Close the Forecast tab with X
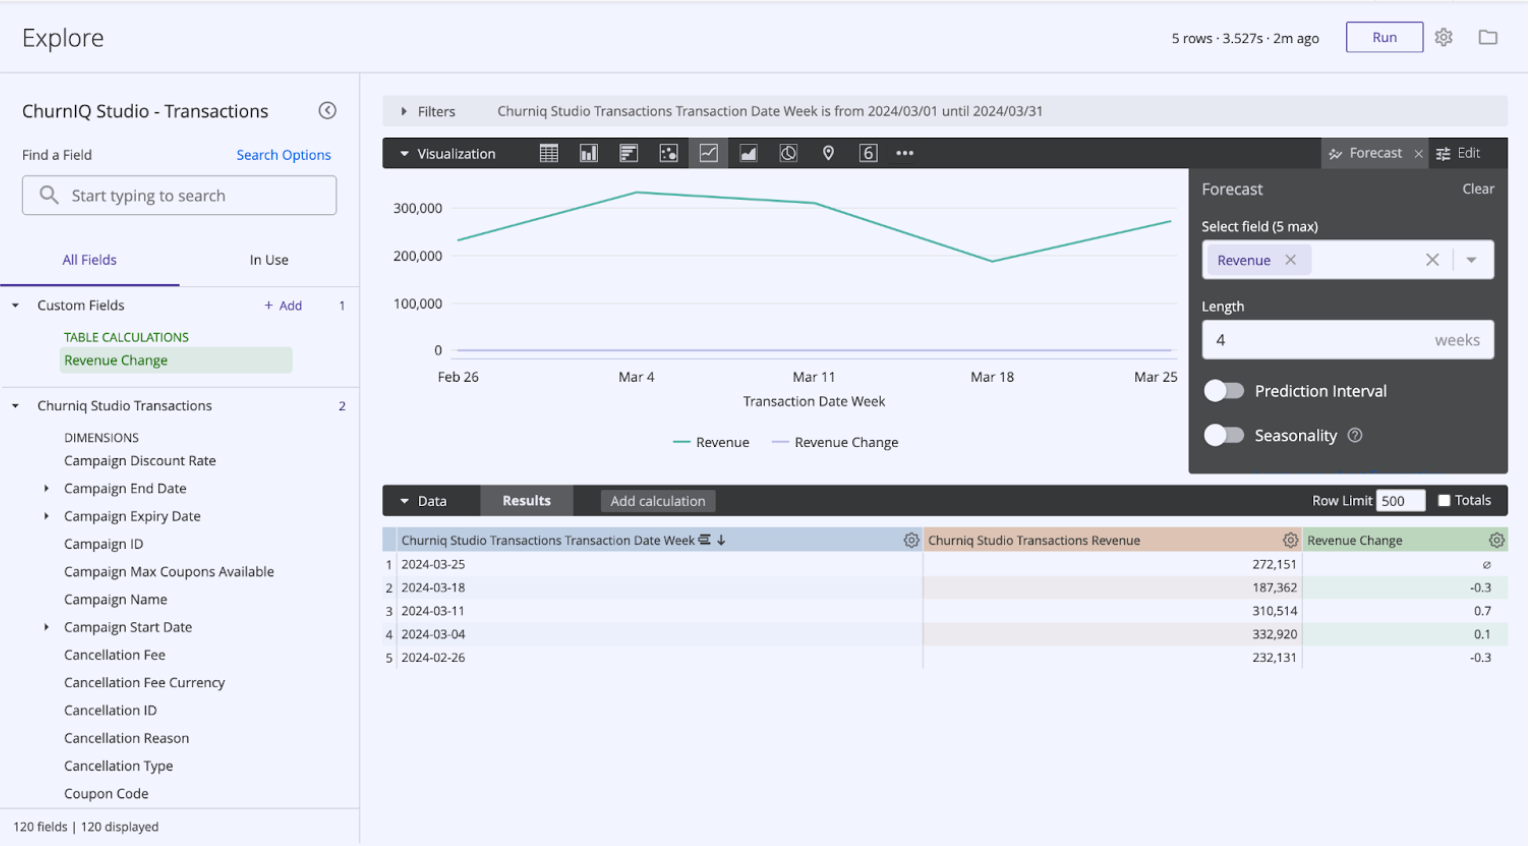This screenshot has height=846, width=1530. click(x=1419, y=154)
